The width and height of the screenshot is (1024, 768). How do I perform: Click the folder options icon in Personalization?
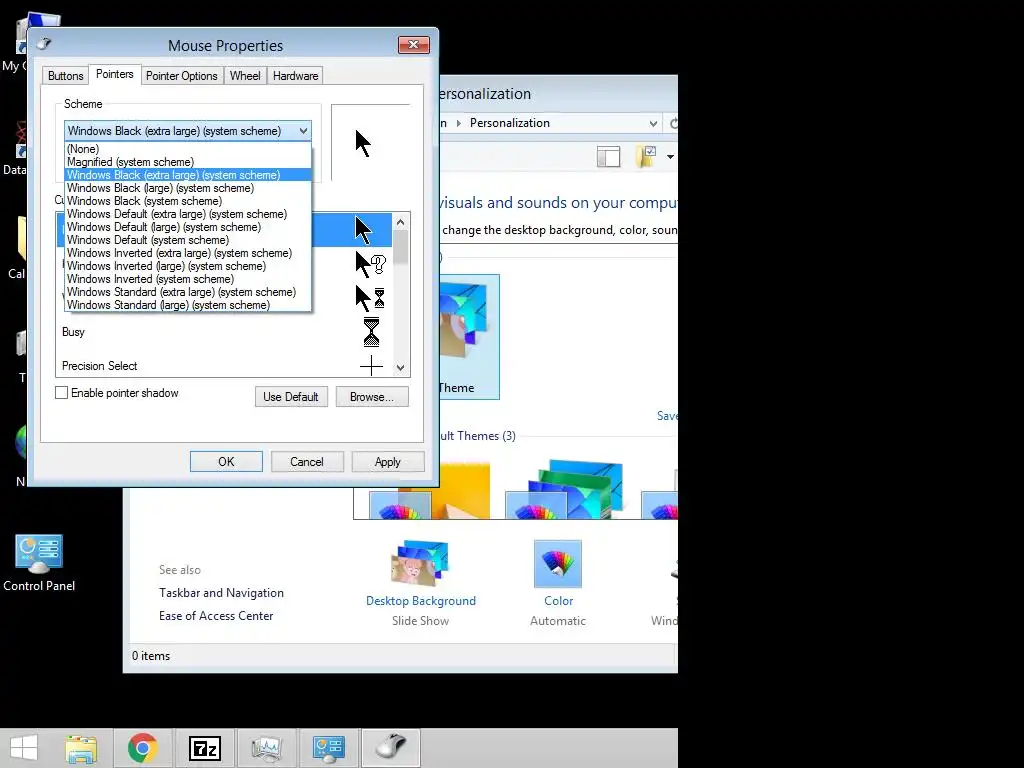click(646, 157)
